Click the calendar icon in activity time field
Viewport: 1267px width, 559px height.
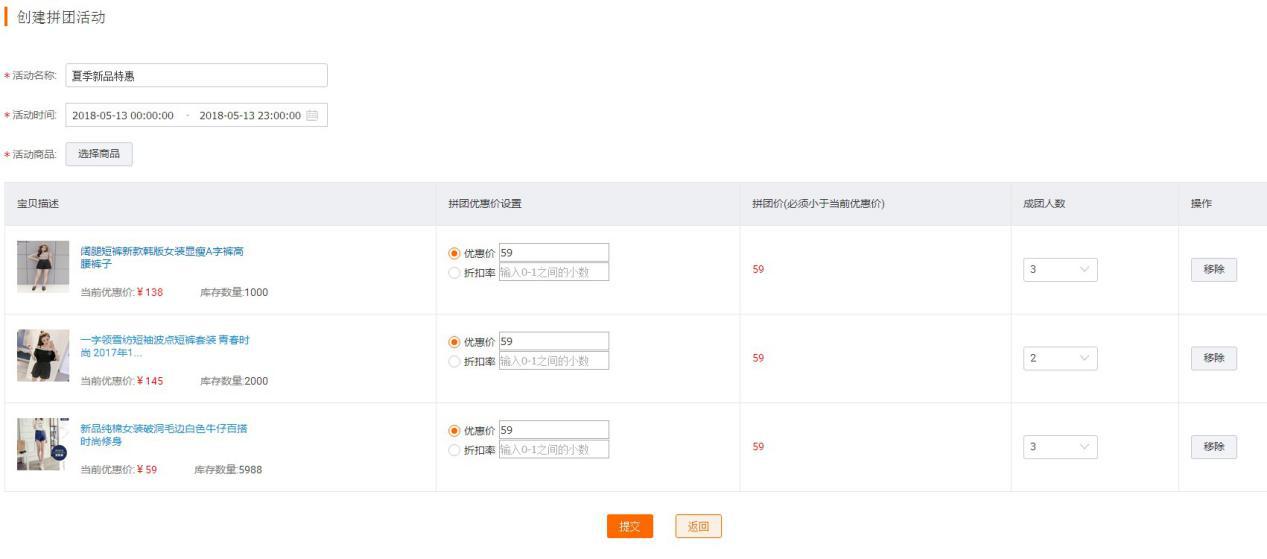click(x=312, y=116)
